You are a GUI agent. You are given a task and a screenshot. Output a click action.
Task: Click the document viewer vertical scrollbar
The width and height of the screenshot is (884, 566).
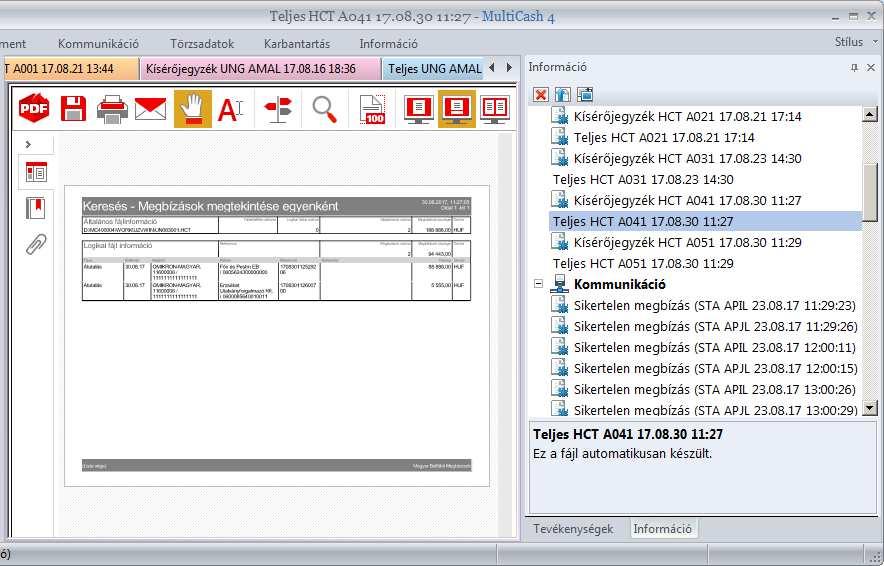(x=506, y=335)
